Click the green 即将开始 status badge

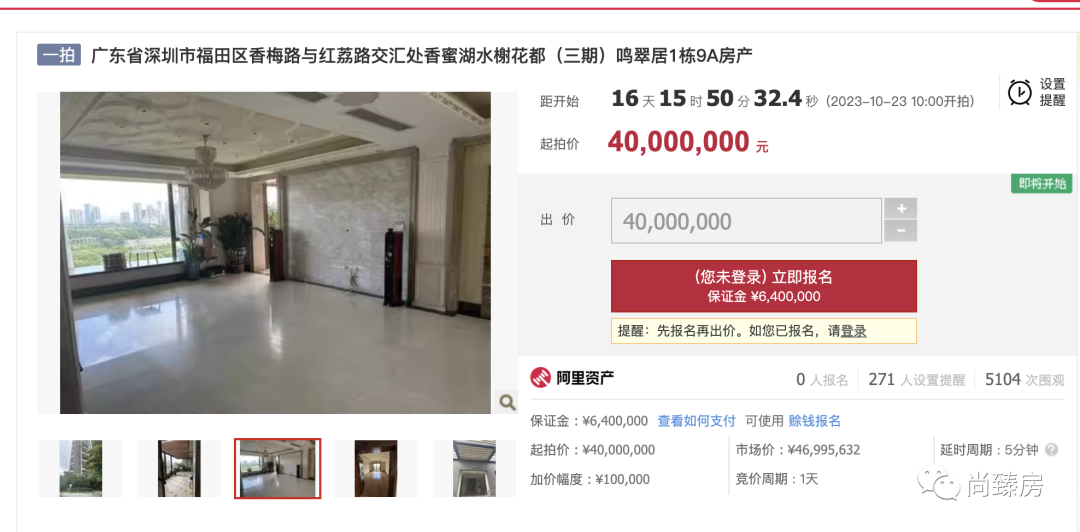pos(1042,184)
